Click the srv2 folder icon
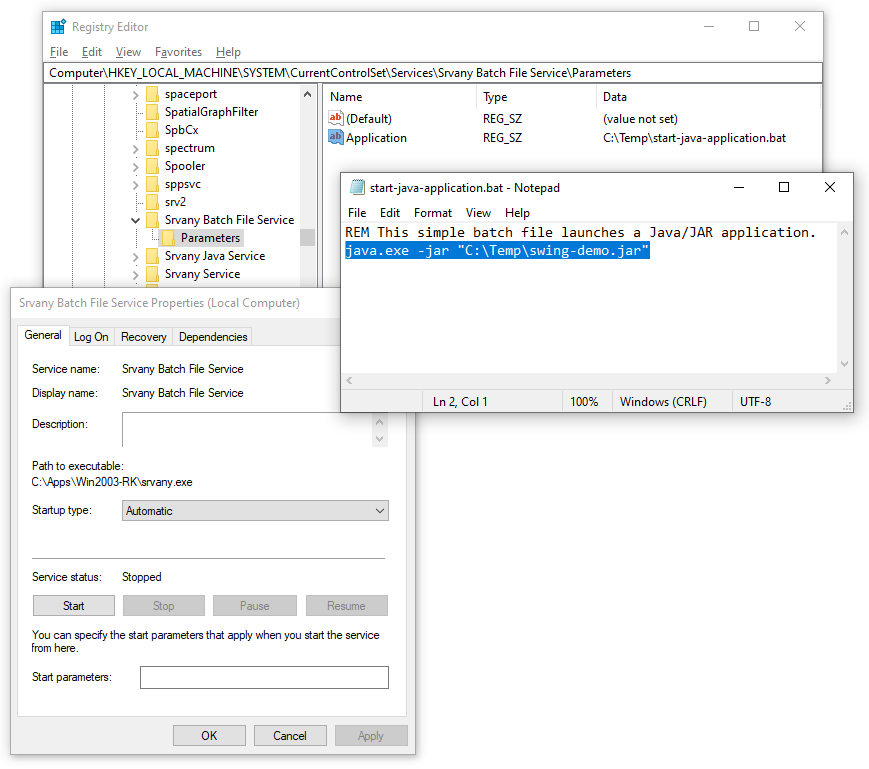869x769 pixels. (x=152, y=202)
